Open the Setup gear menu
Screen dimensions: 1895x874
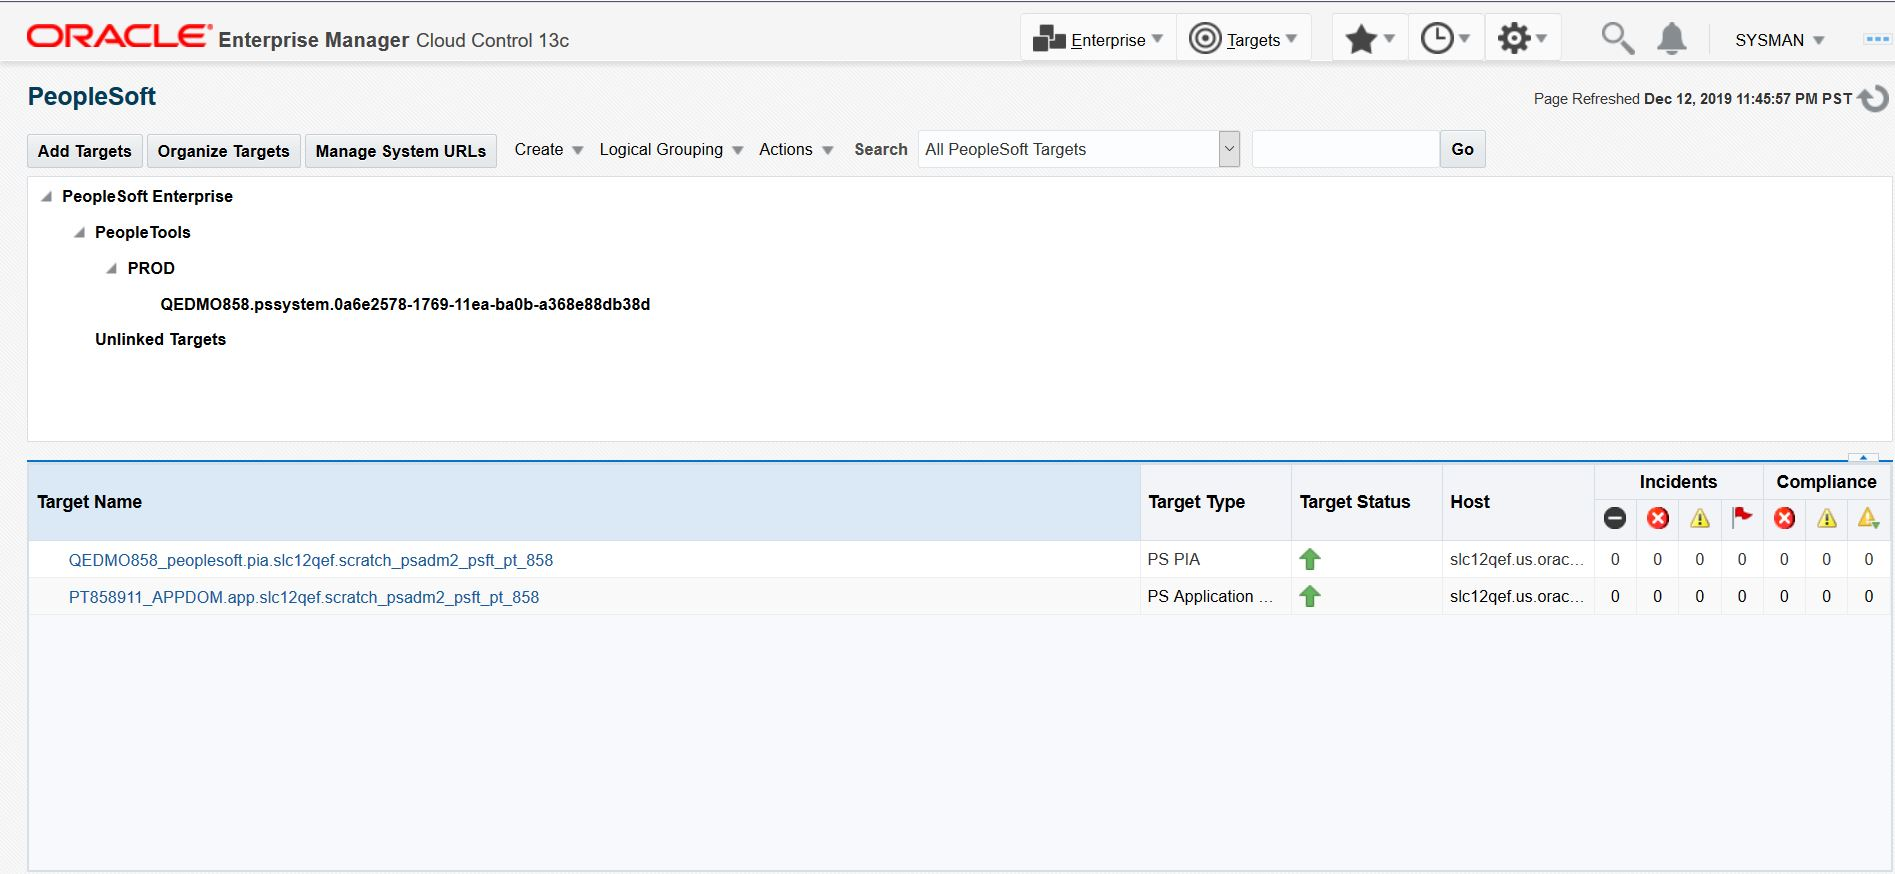tap(1522, 39)
